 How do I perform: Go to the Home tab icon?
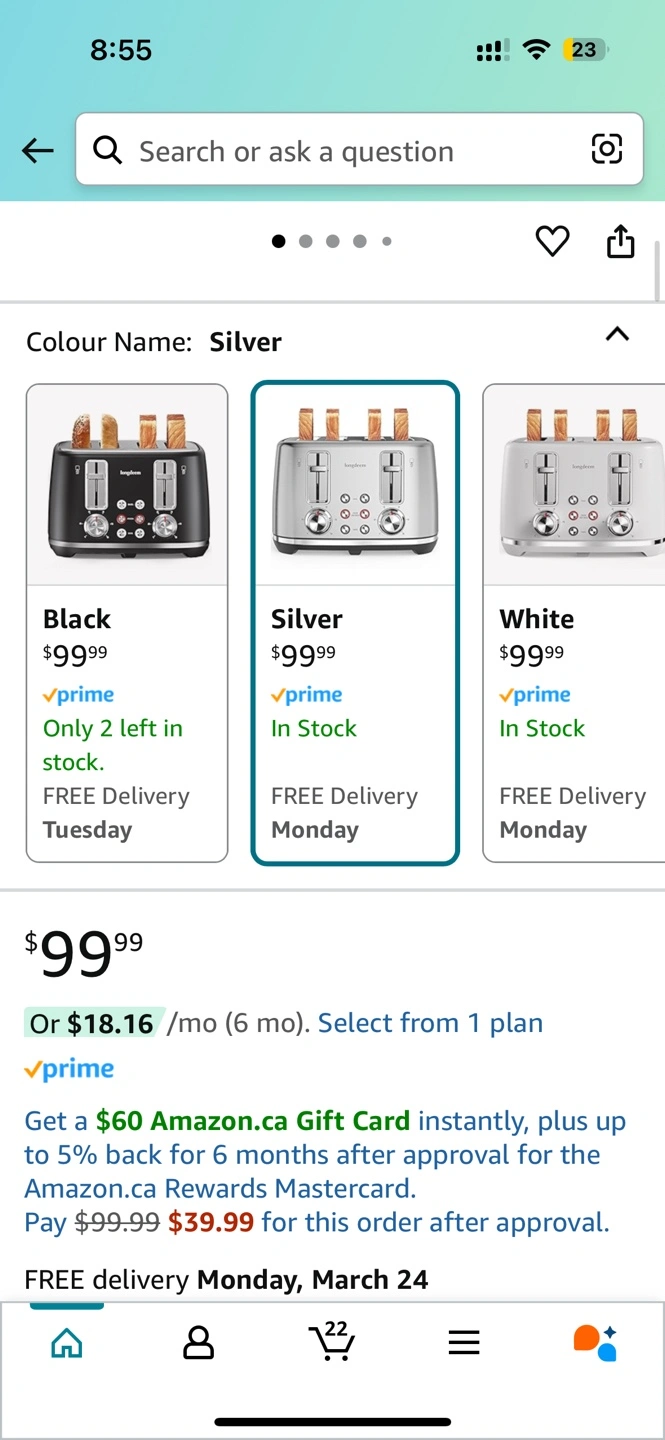click(67, 1342)
